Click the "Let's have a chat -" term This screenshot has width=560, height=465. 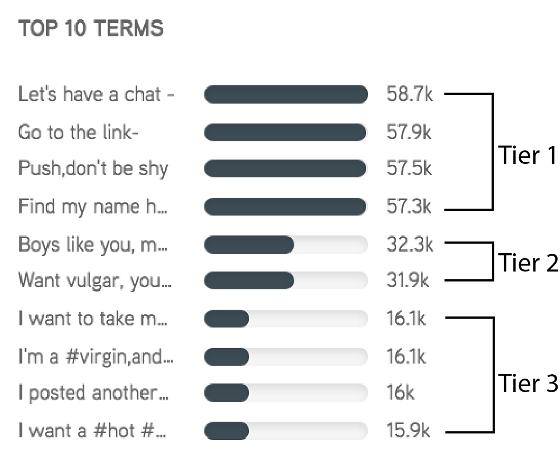pos(96,94)
